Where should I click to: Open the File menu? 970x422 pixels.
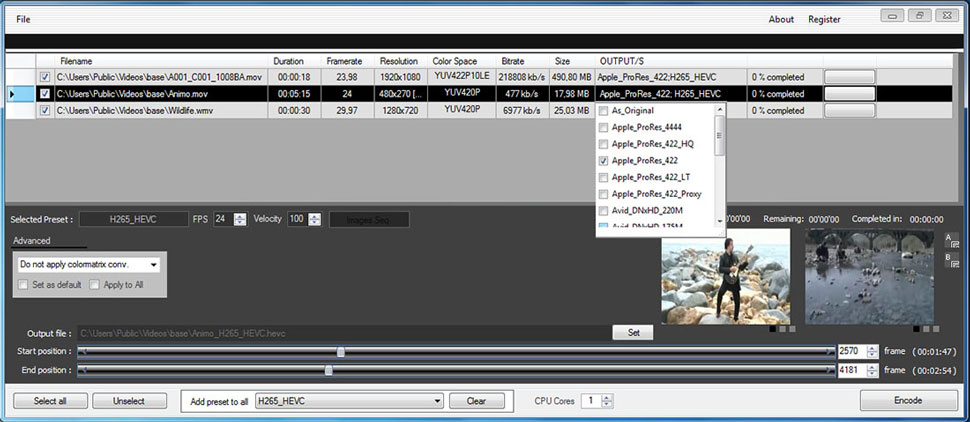[x=23, y=19]
